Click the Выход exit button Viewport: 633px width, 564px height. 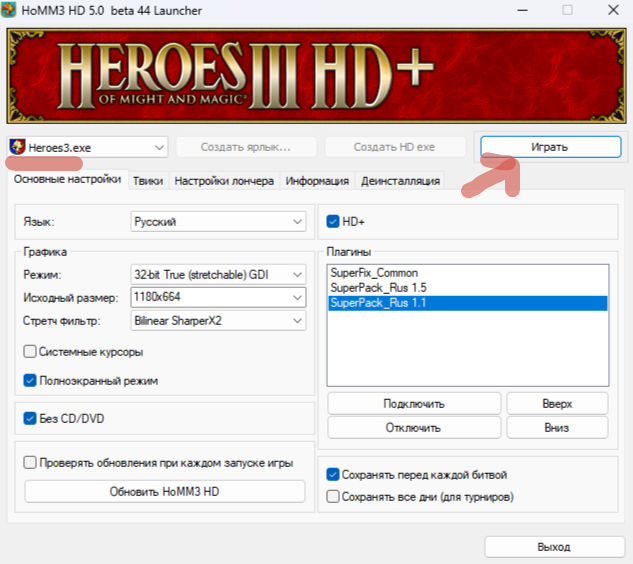click(554, 547)
